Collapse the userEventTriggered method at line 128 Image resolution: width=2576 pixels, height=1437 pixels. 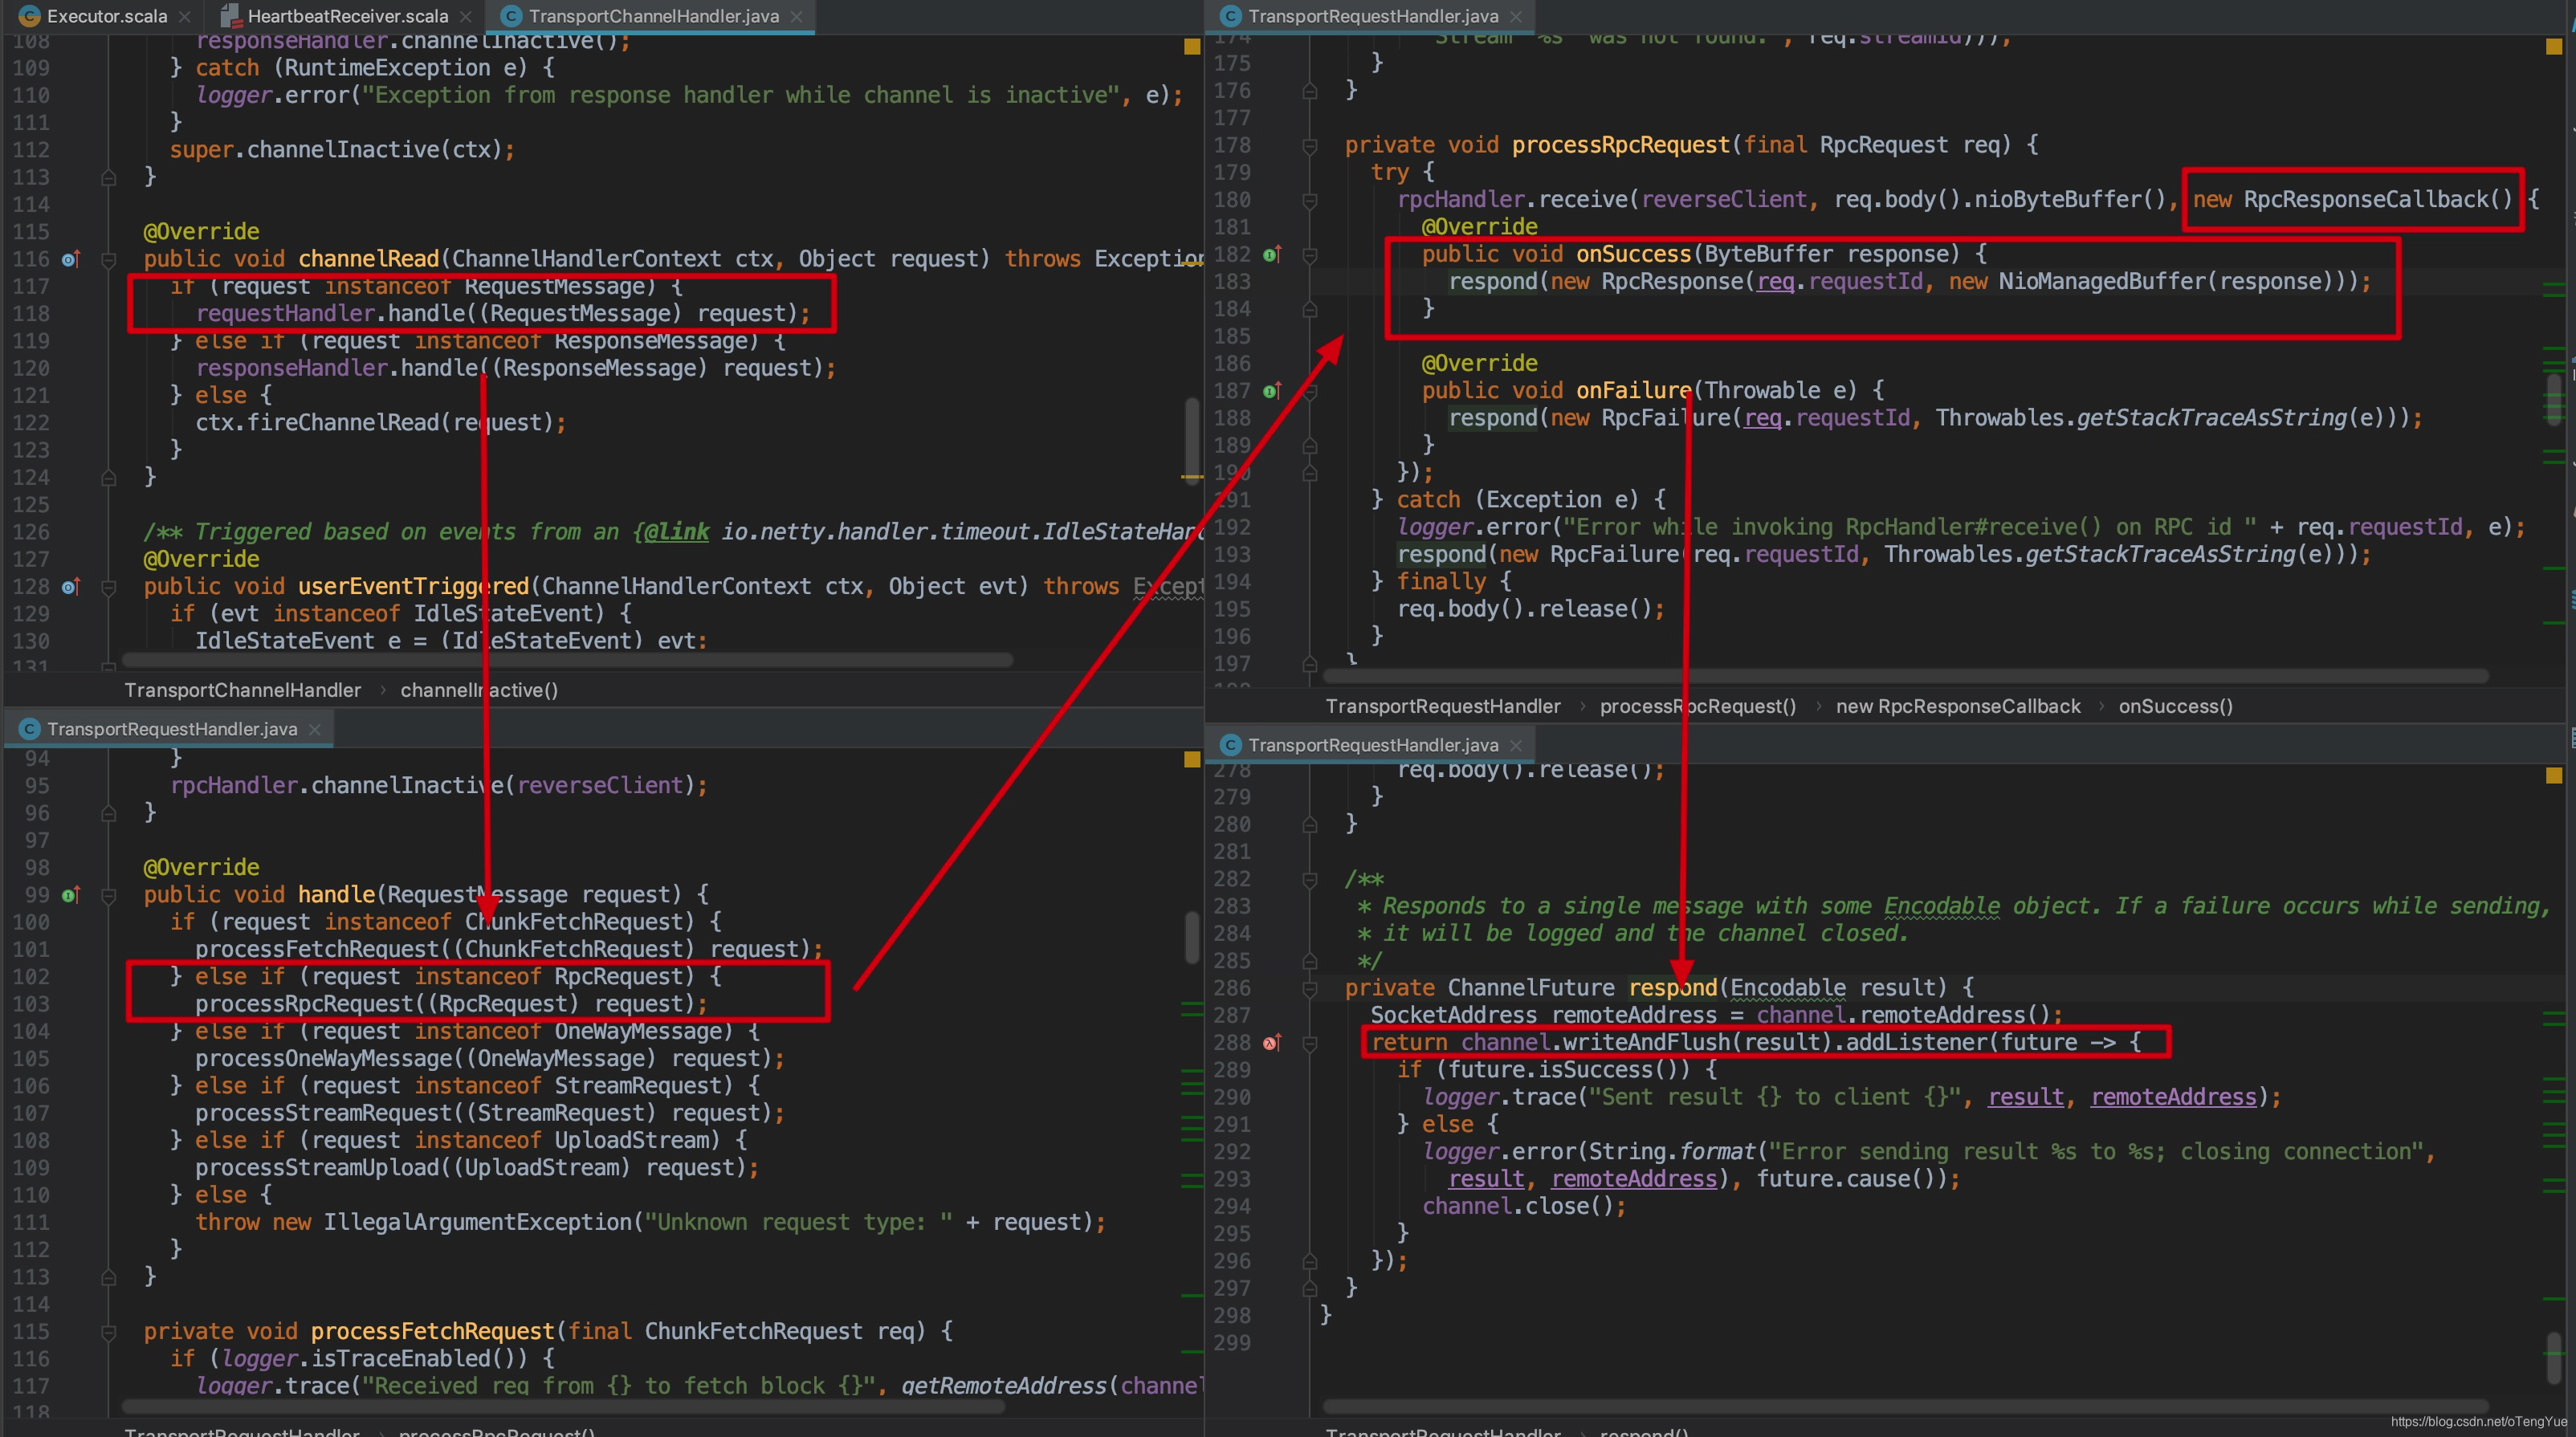[109, 587]
